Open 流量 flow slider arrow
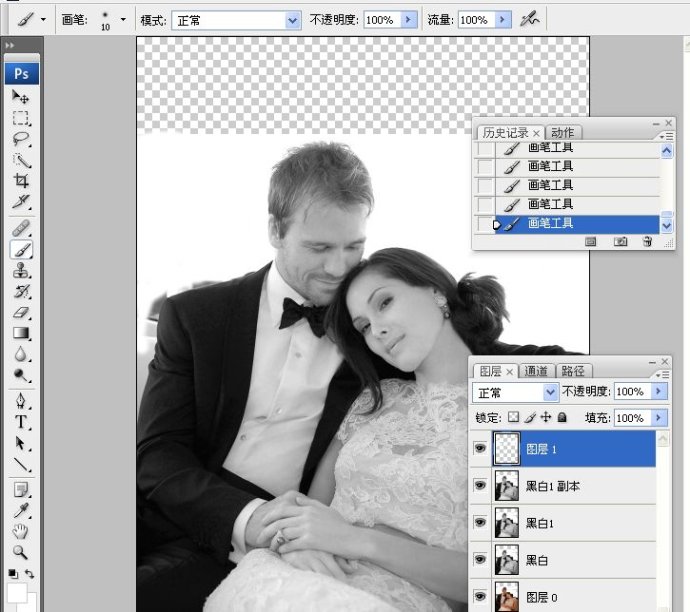 click(x=503, y=20)
